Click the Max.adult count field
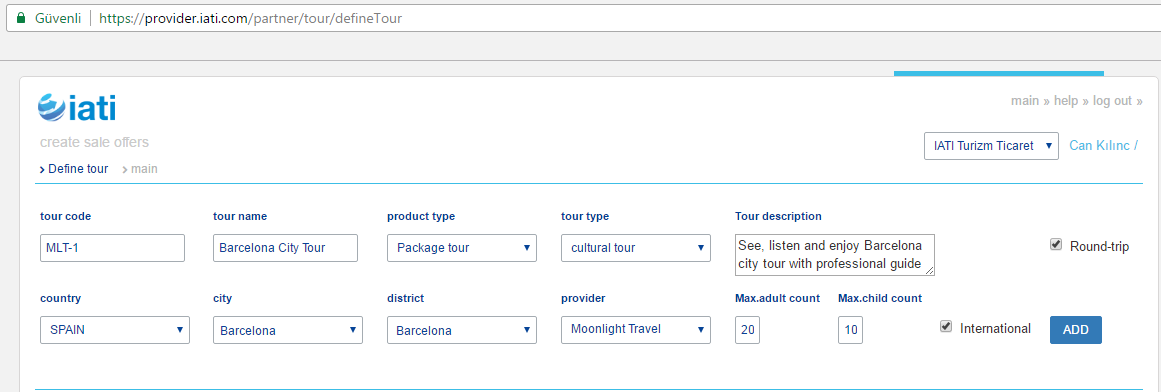Viewport: 1161px width, 392px height. click(748, 330)
